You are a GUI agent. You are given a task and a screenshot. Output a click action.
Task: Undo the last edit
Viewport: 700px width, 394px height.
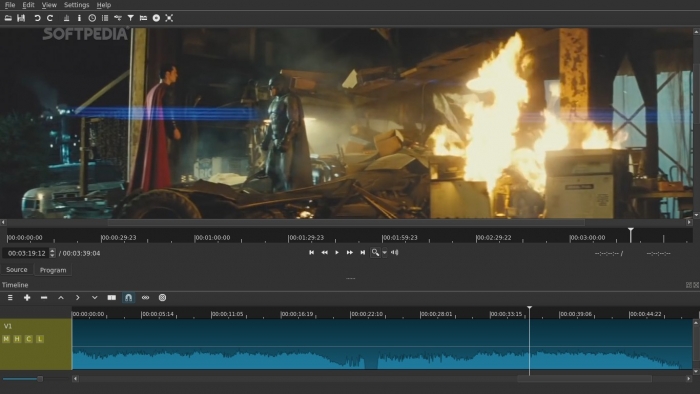pos(38,18)
